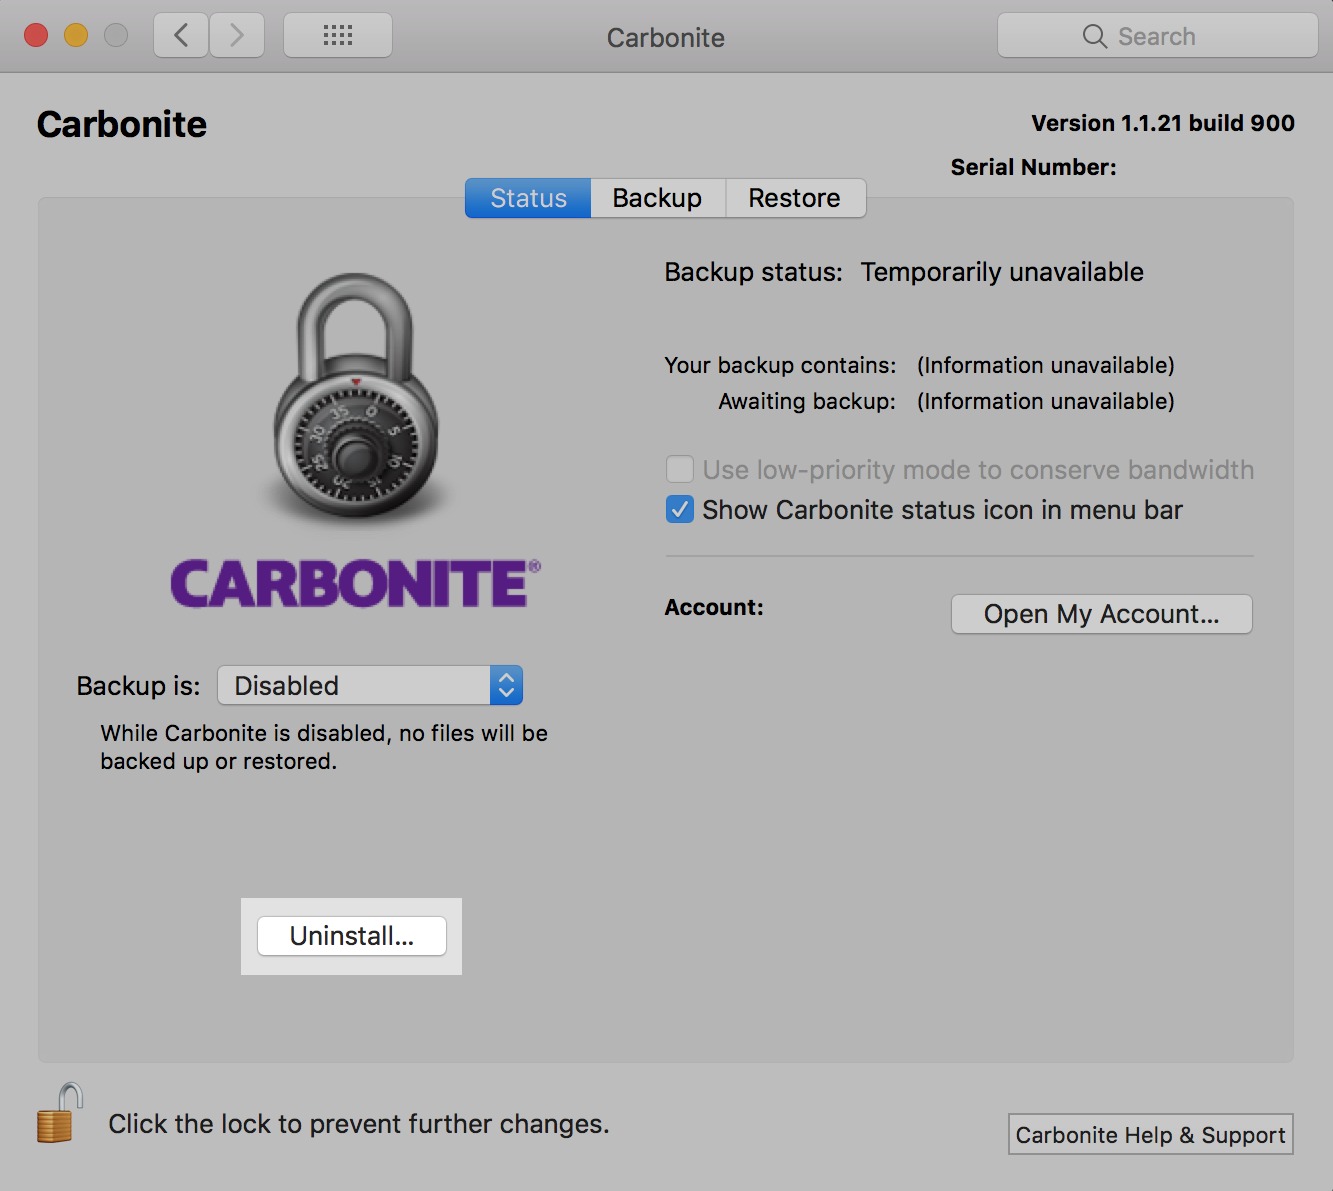The width and height of the screenshot is (1333, 1191).
Task: Go forward with the right arrow
Action: click(237, 36)
